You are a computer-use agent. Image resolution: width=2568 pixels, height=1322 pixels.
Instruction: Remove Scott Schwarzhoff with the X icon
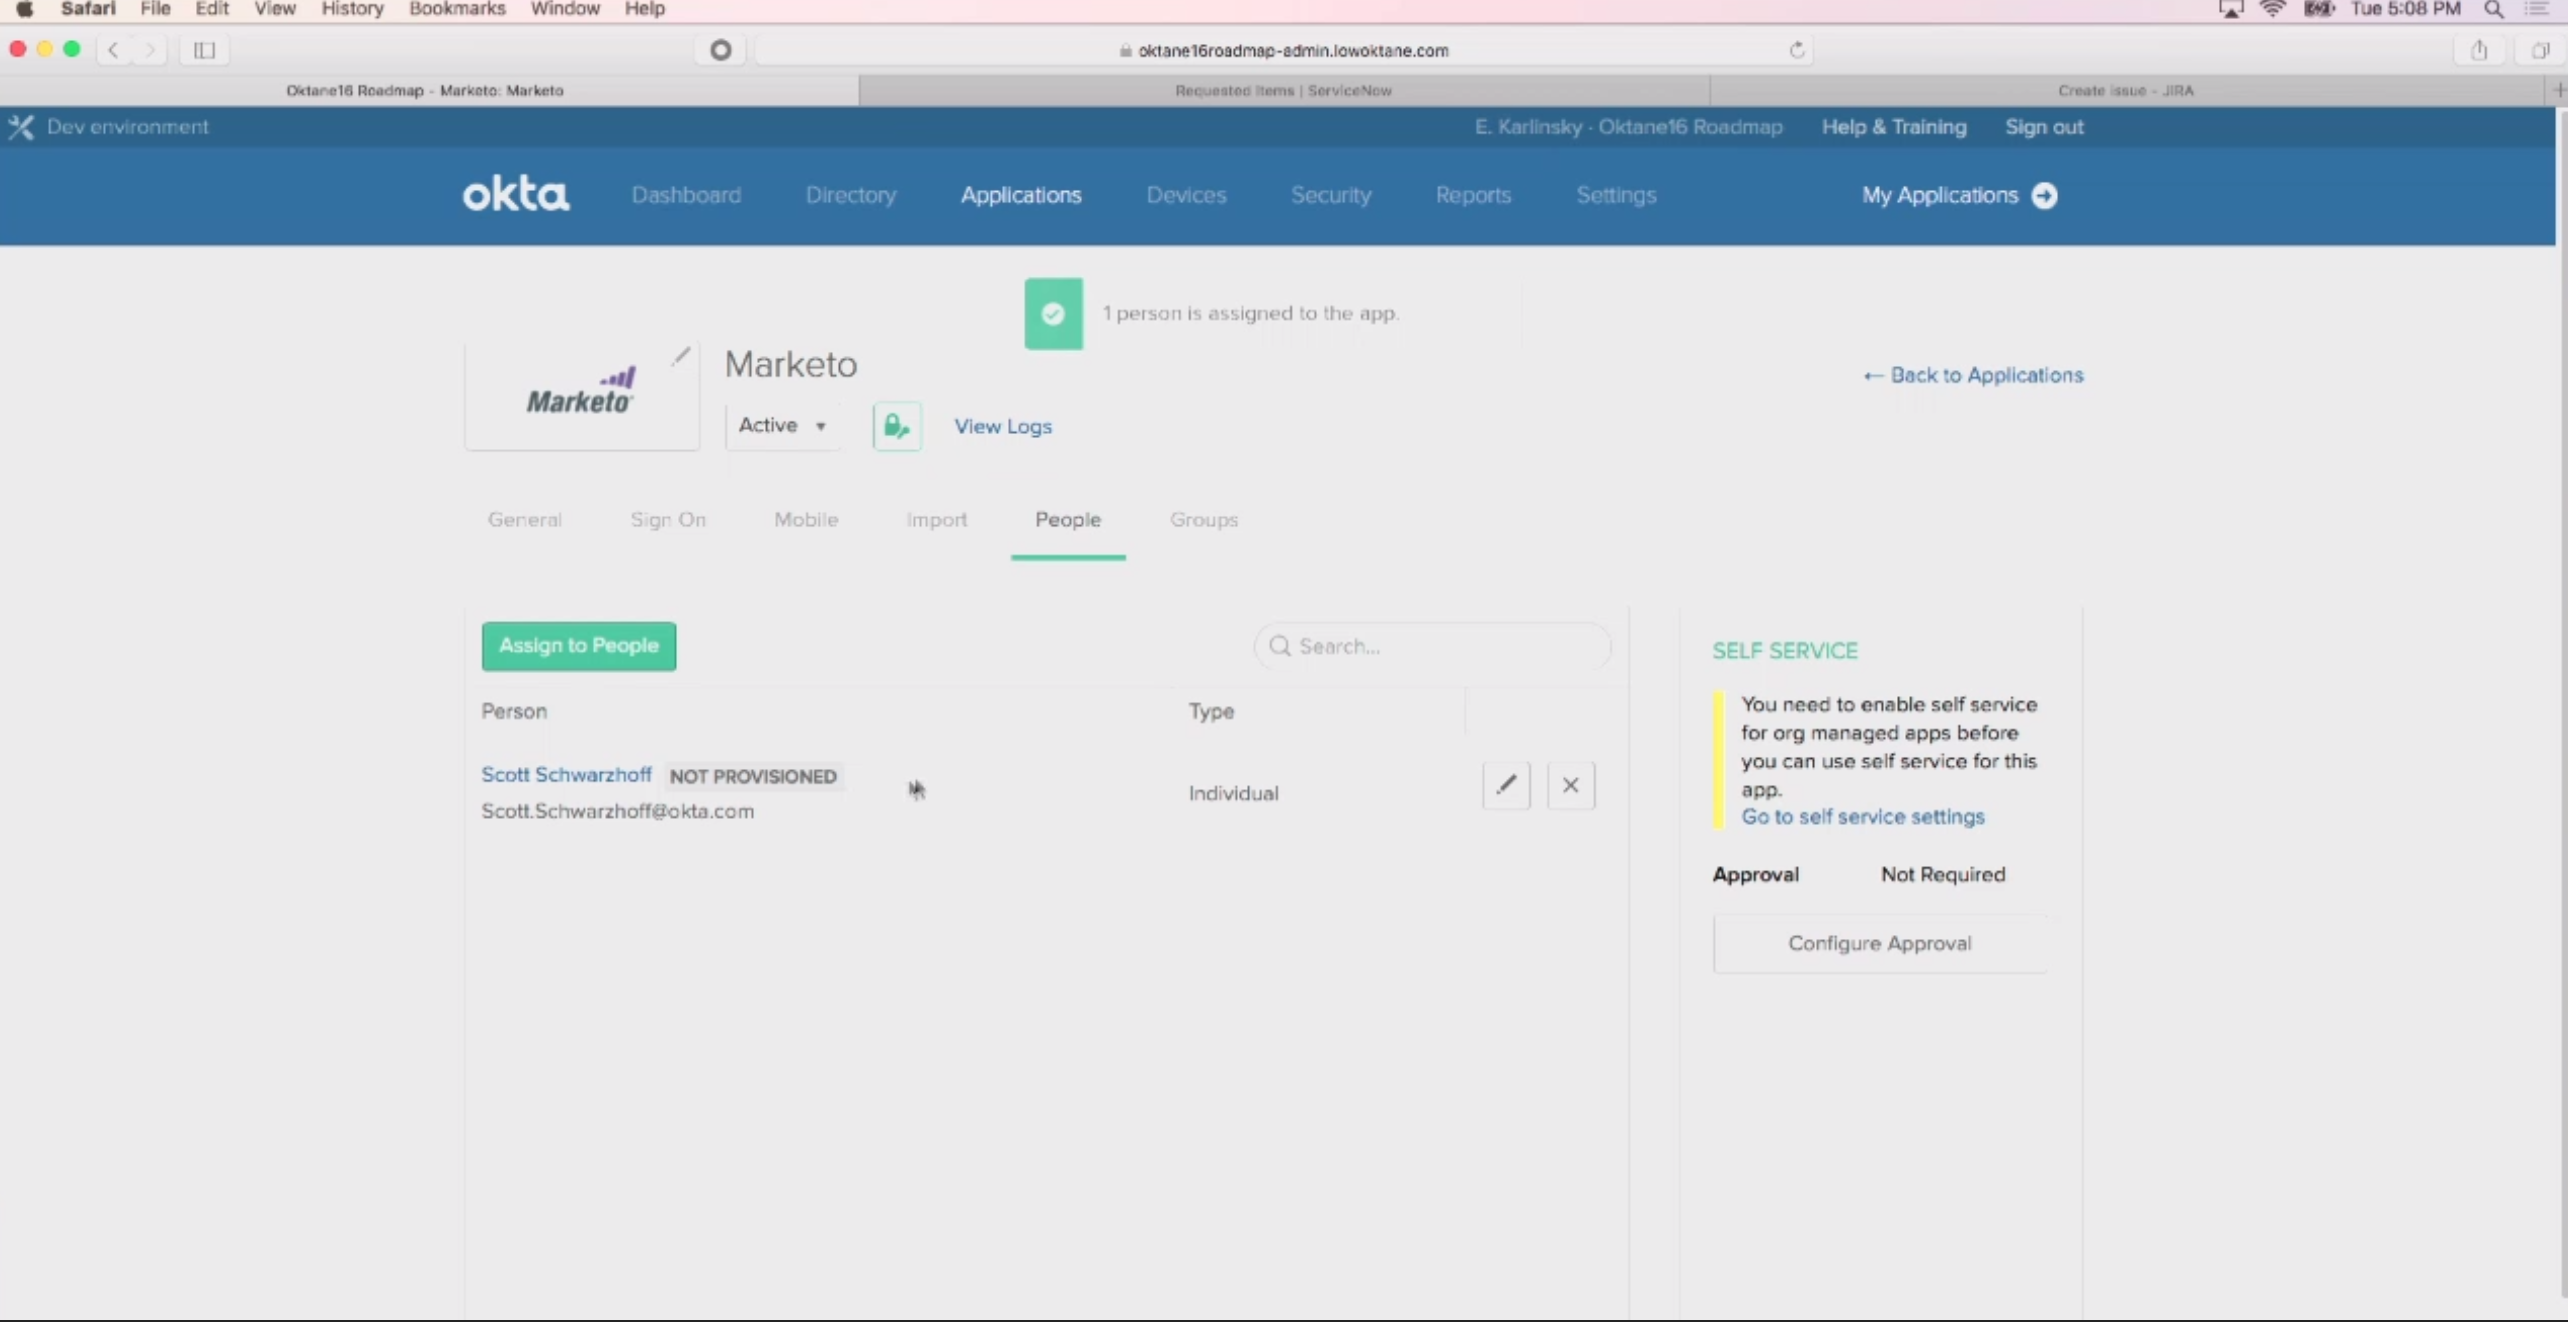[x=1570, y=785]
